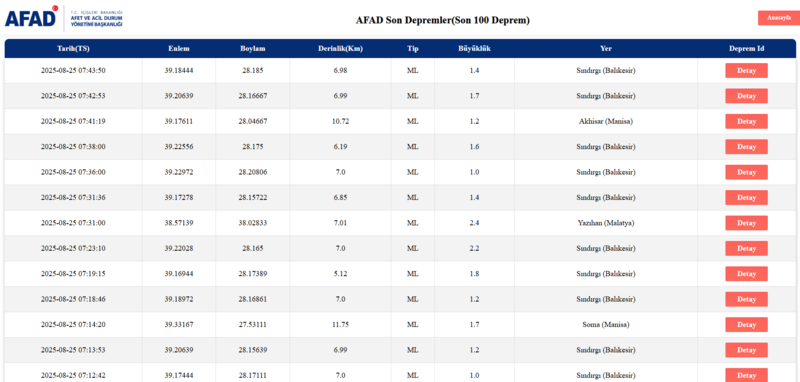800x382 pixels.
Task: View Detay for the Soma (Manisa) earthquake
Action: click(746, 324)
